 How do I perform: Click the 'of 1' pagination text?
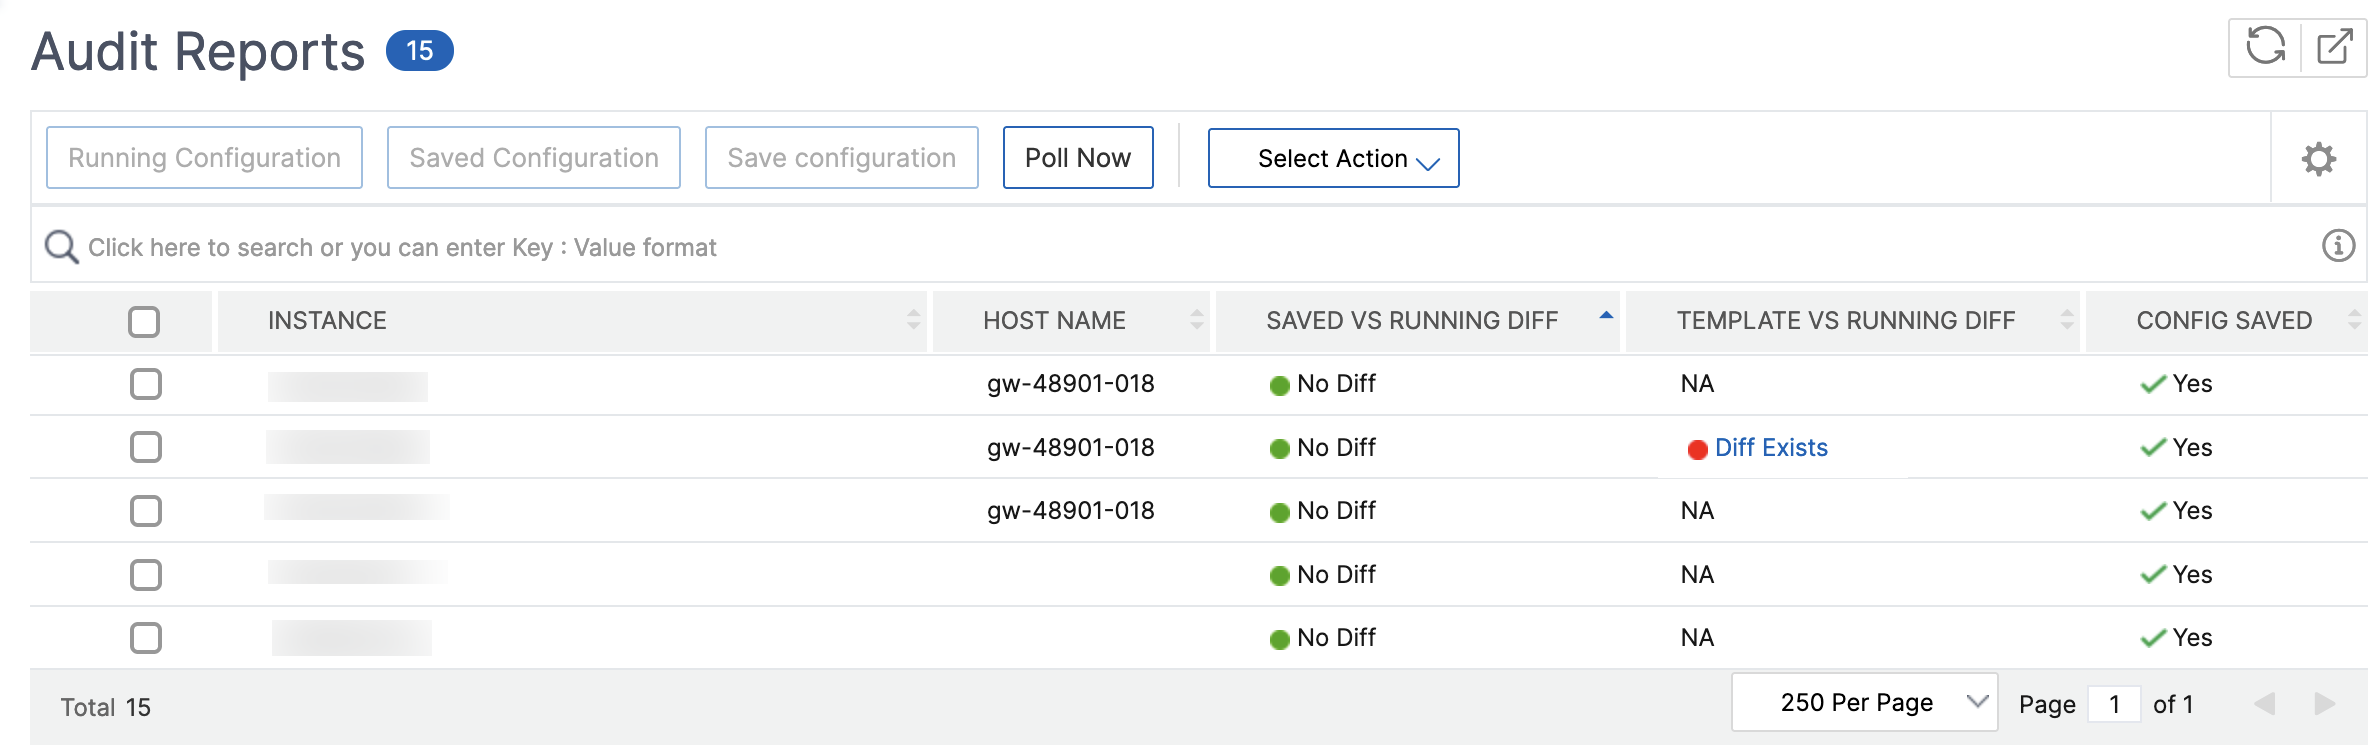[x=2173, y=705]
